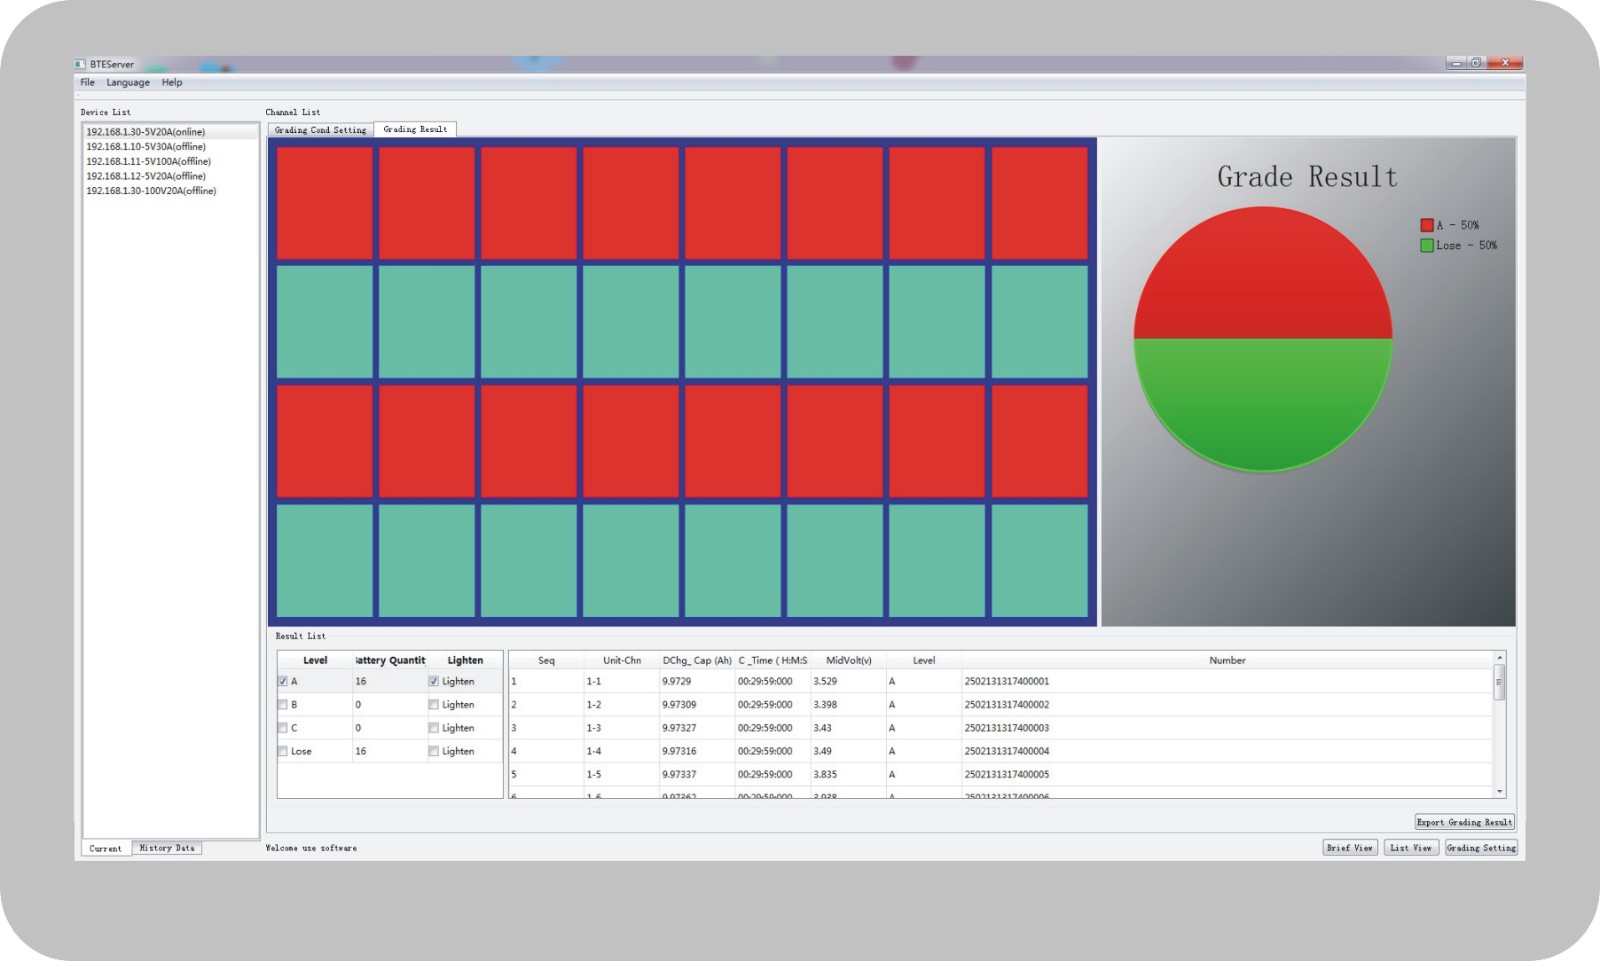Tick the Lose level checkbox
Viewport: 1600px width, 961px height.
(283, 751)
